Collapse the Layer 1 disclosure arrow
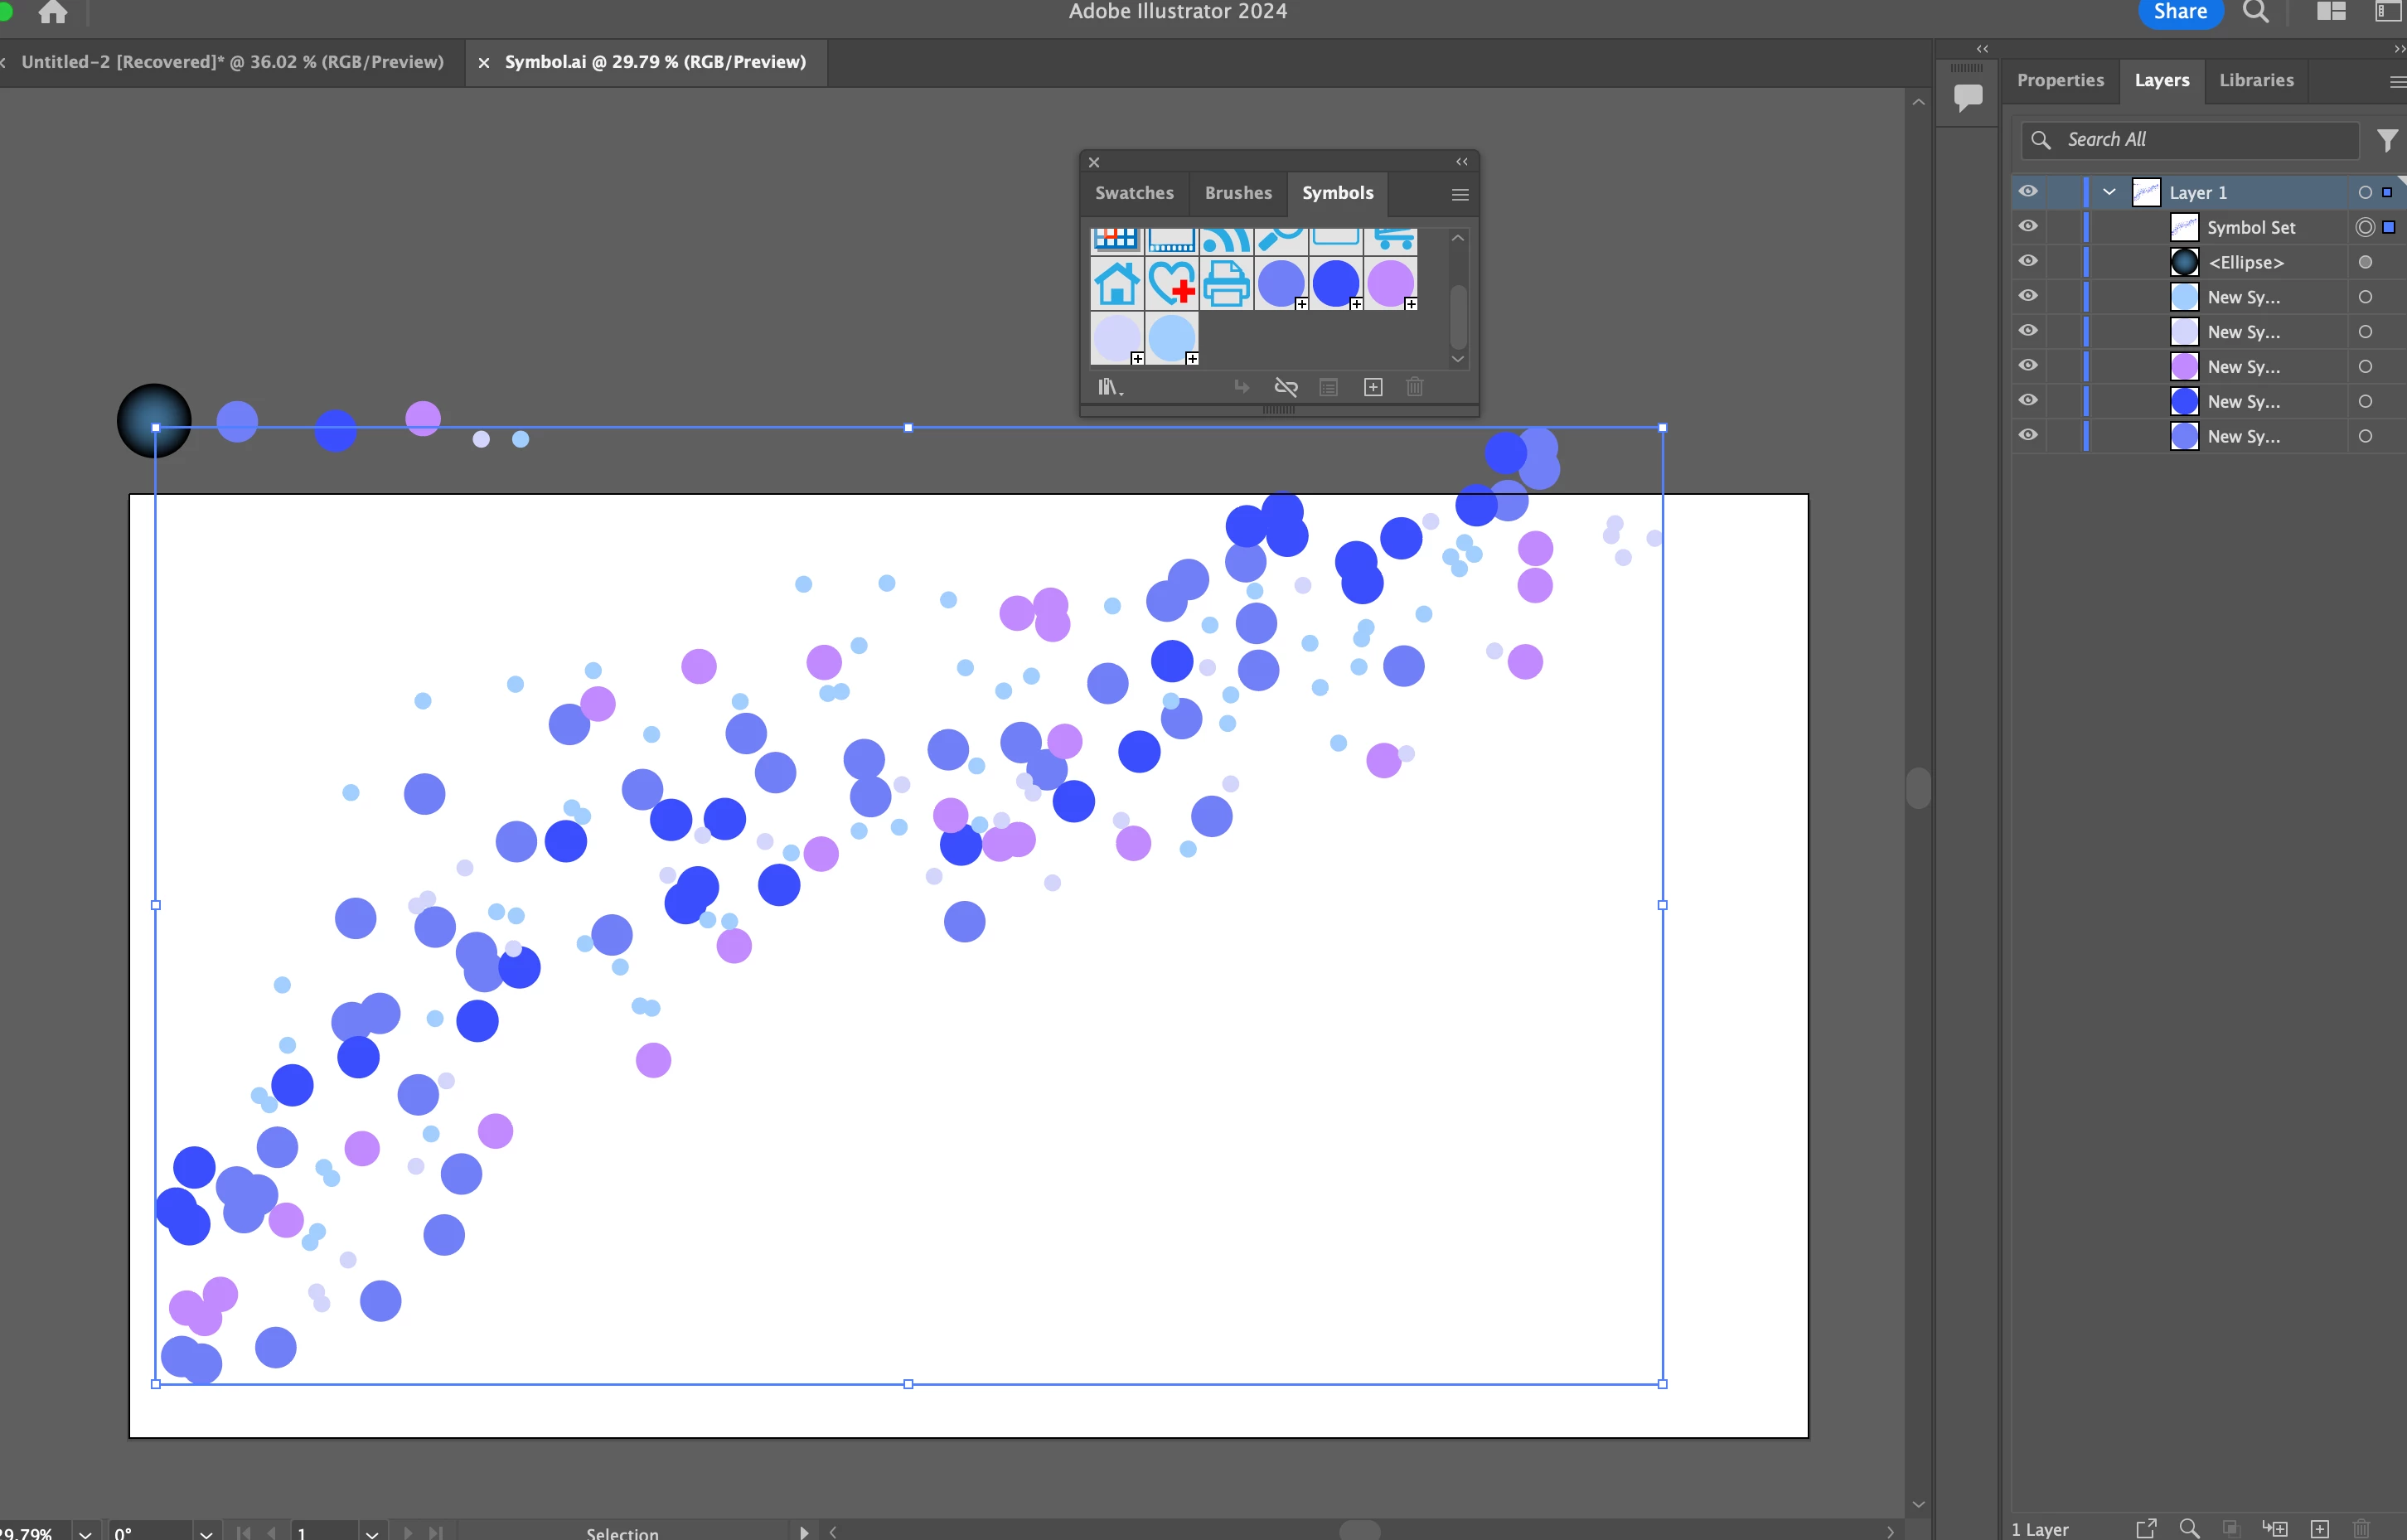 point(2109,192)
